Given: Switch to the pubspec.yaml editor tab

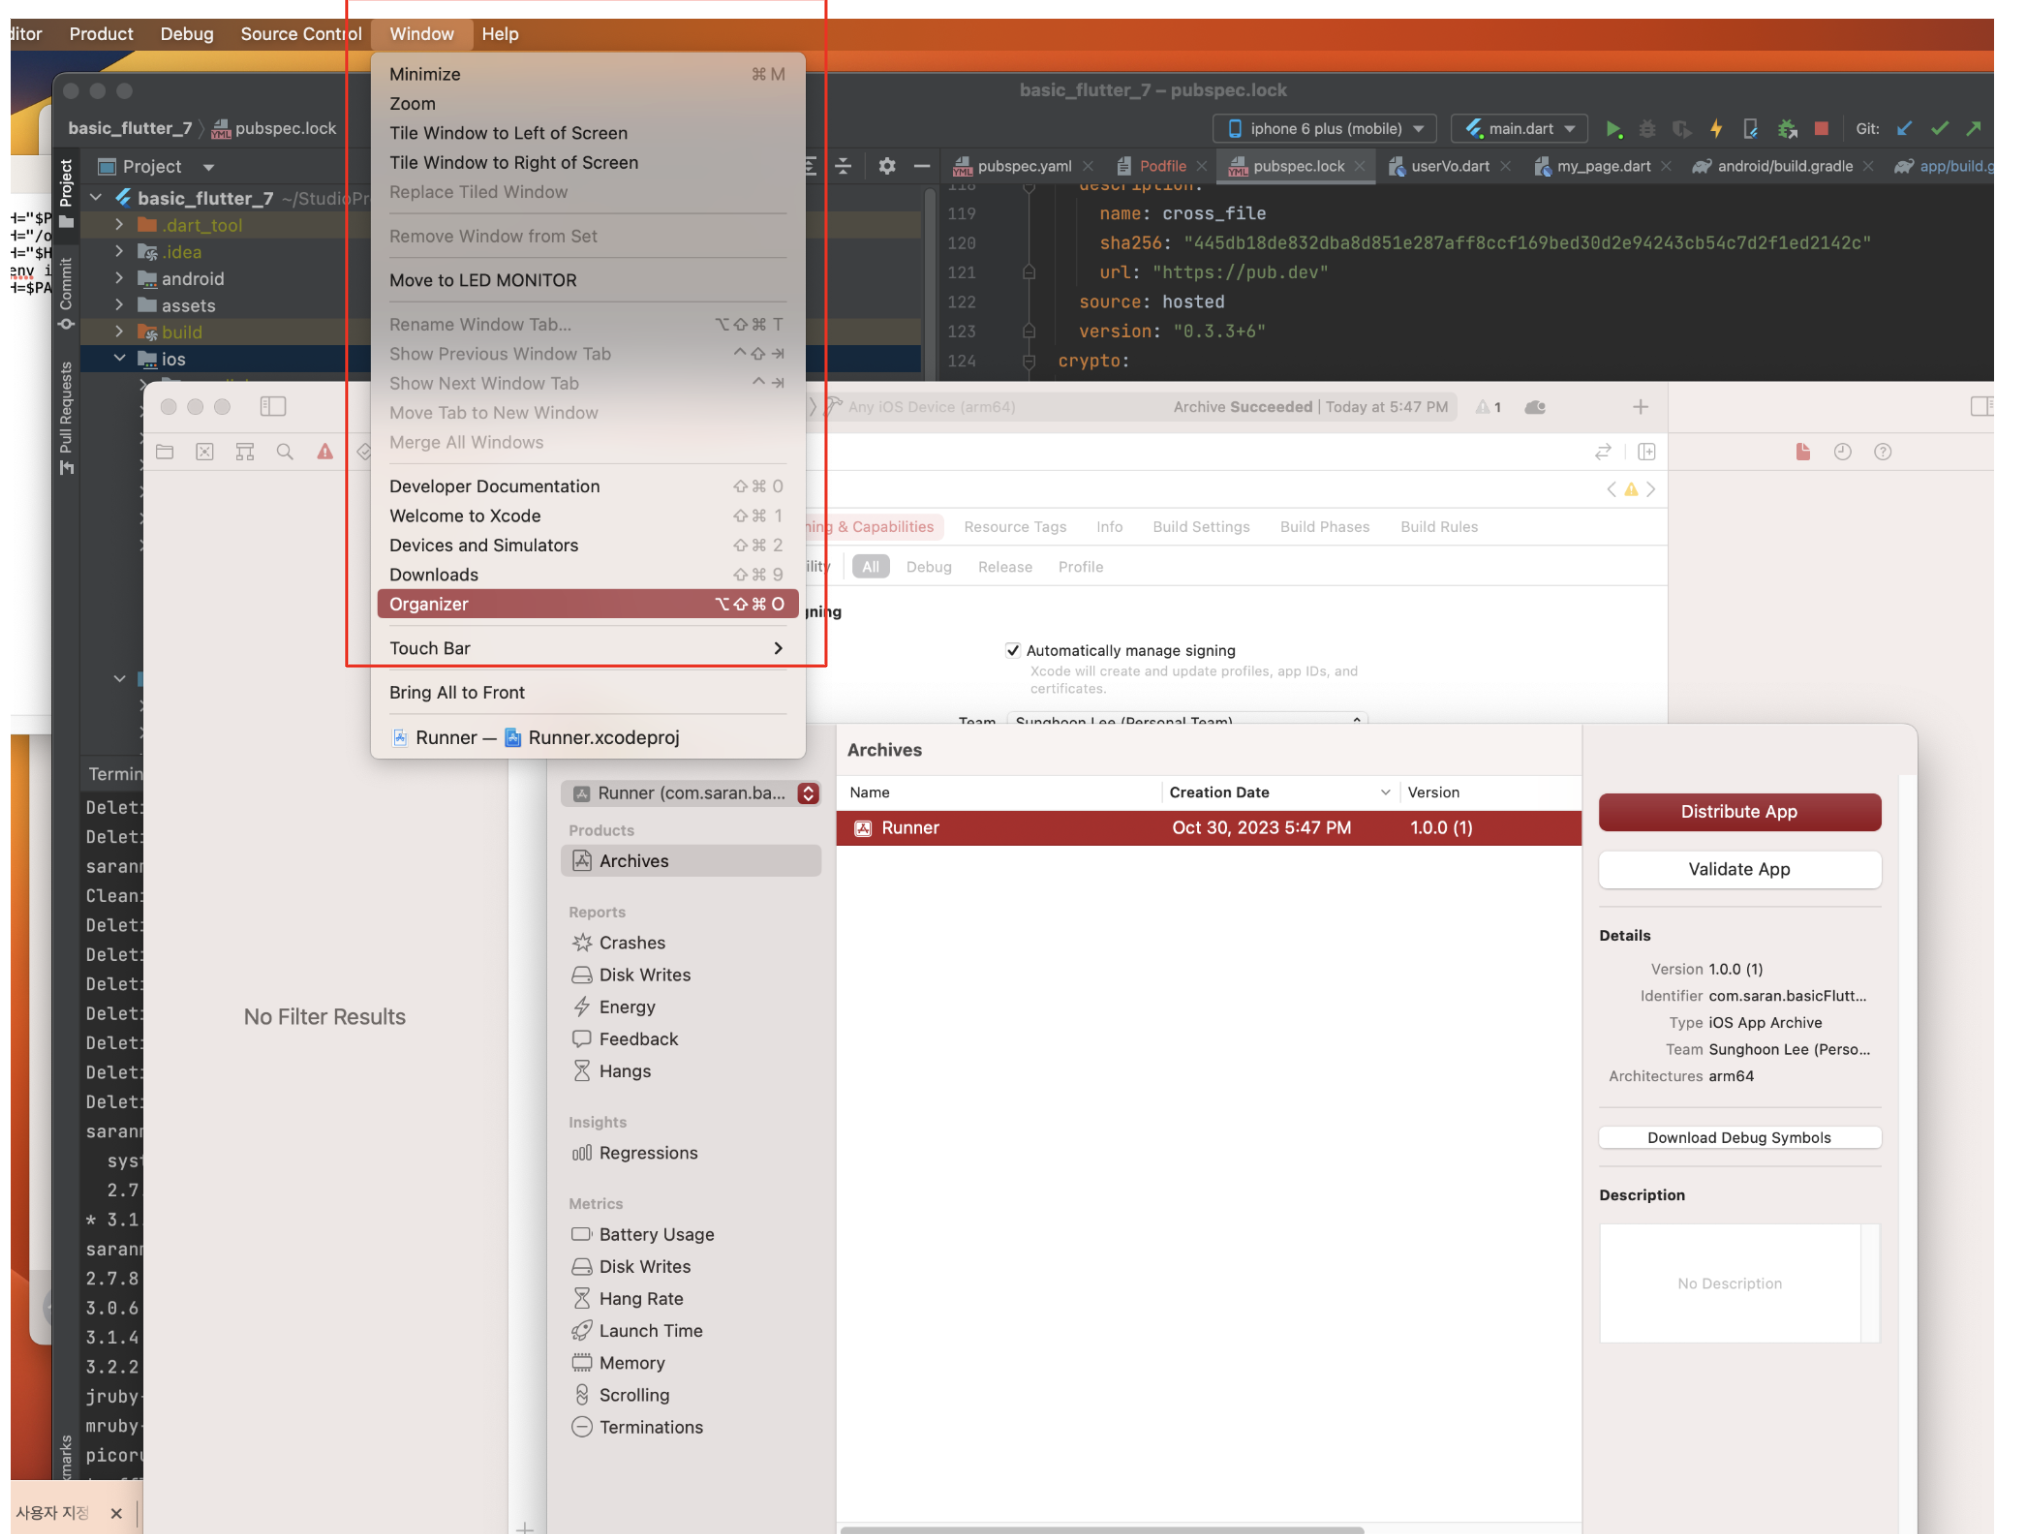Looking at the screenshot, I should (x=1023, y=166).
